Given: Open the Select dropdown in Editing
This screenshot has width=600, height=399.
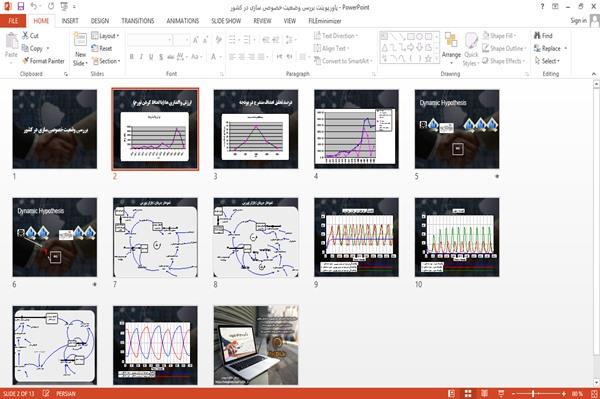Looking at the screenshot, I should (547, 61).
